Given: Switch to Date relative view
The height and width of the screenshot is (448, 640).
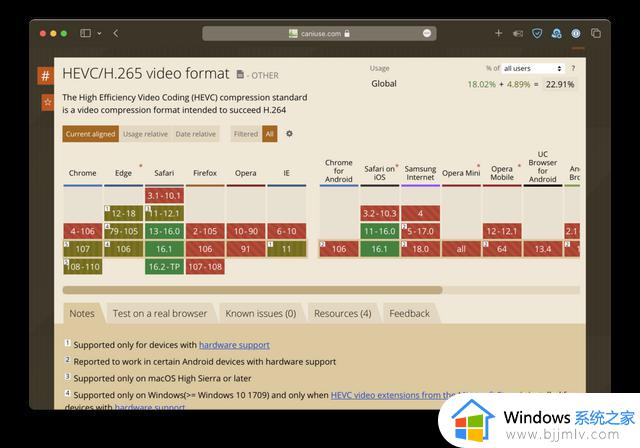Looking at the screenshot, I should pos(196,134).
